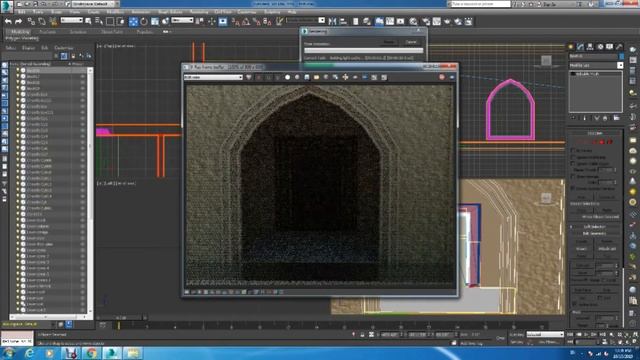Open the selection filter dropdown
The height and width of the screenshot is (360, 640).
[71, 20]
